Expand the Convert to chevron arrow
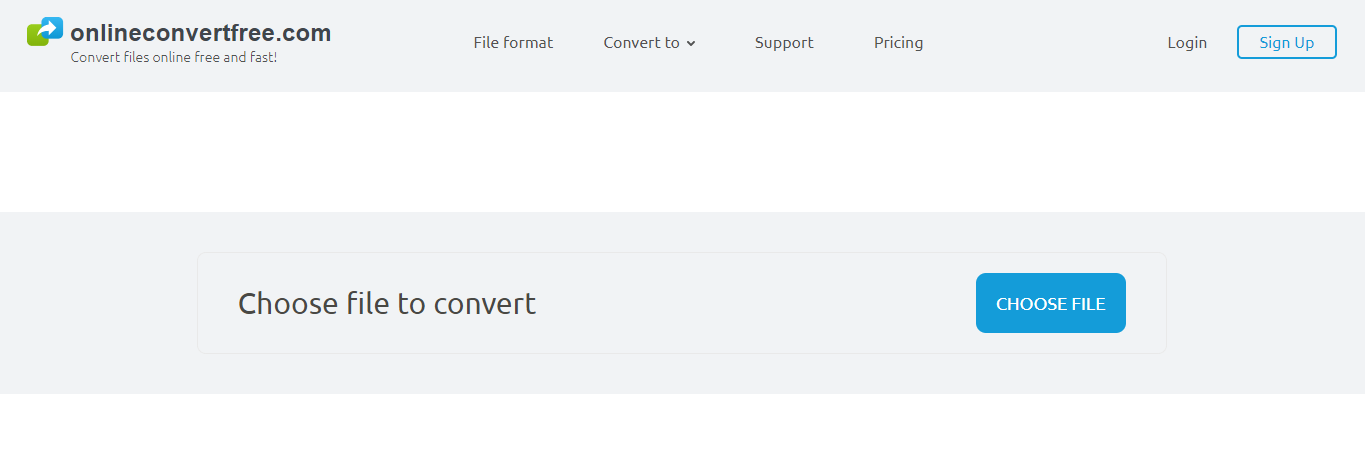This screenshot has height=461, width=1365. click(691, 44)
